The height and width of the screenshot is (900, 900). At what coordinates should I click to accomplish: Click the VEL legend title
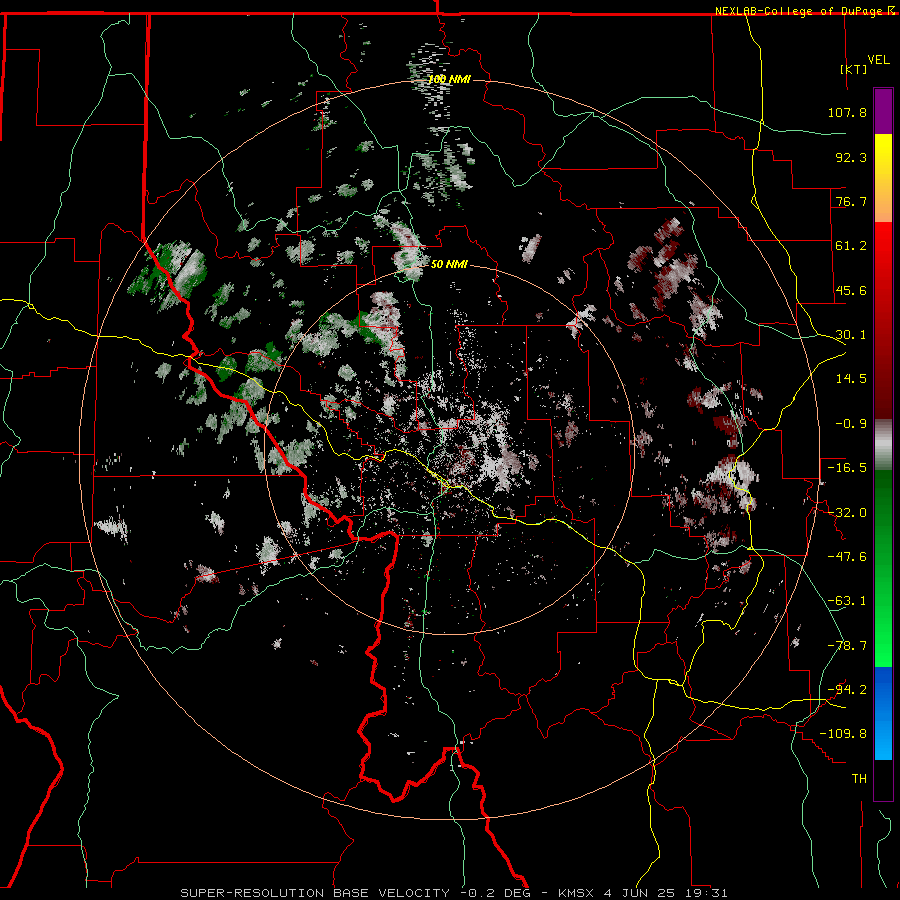(878, 60)
